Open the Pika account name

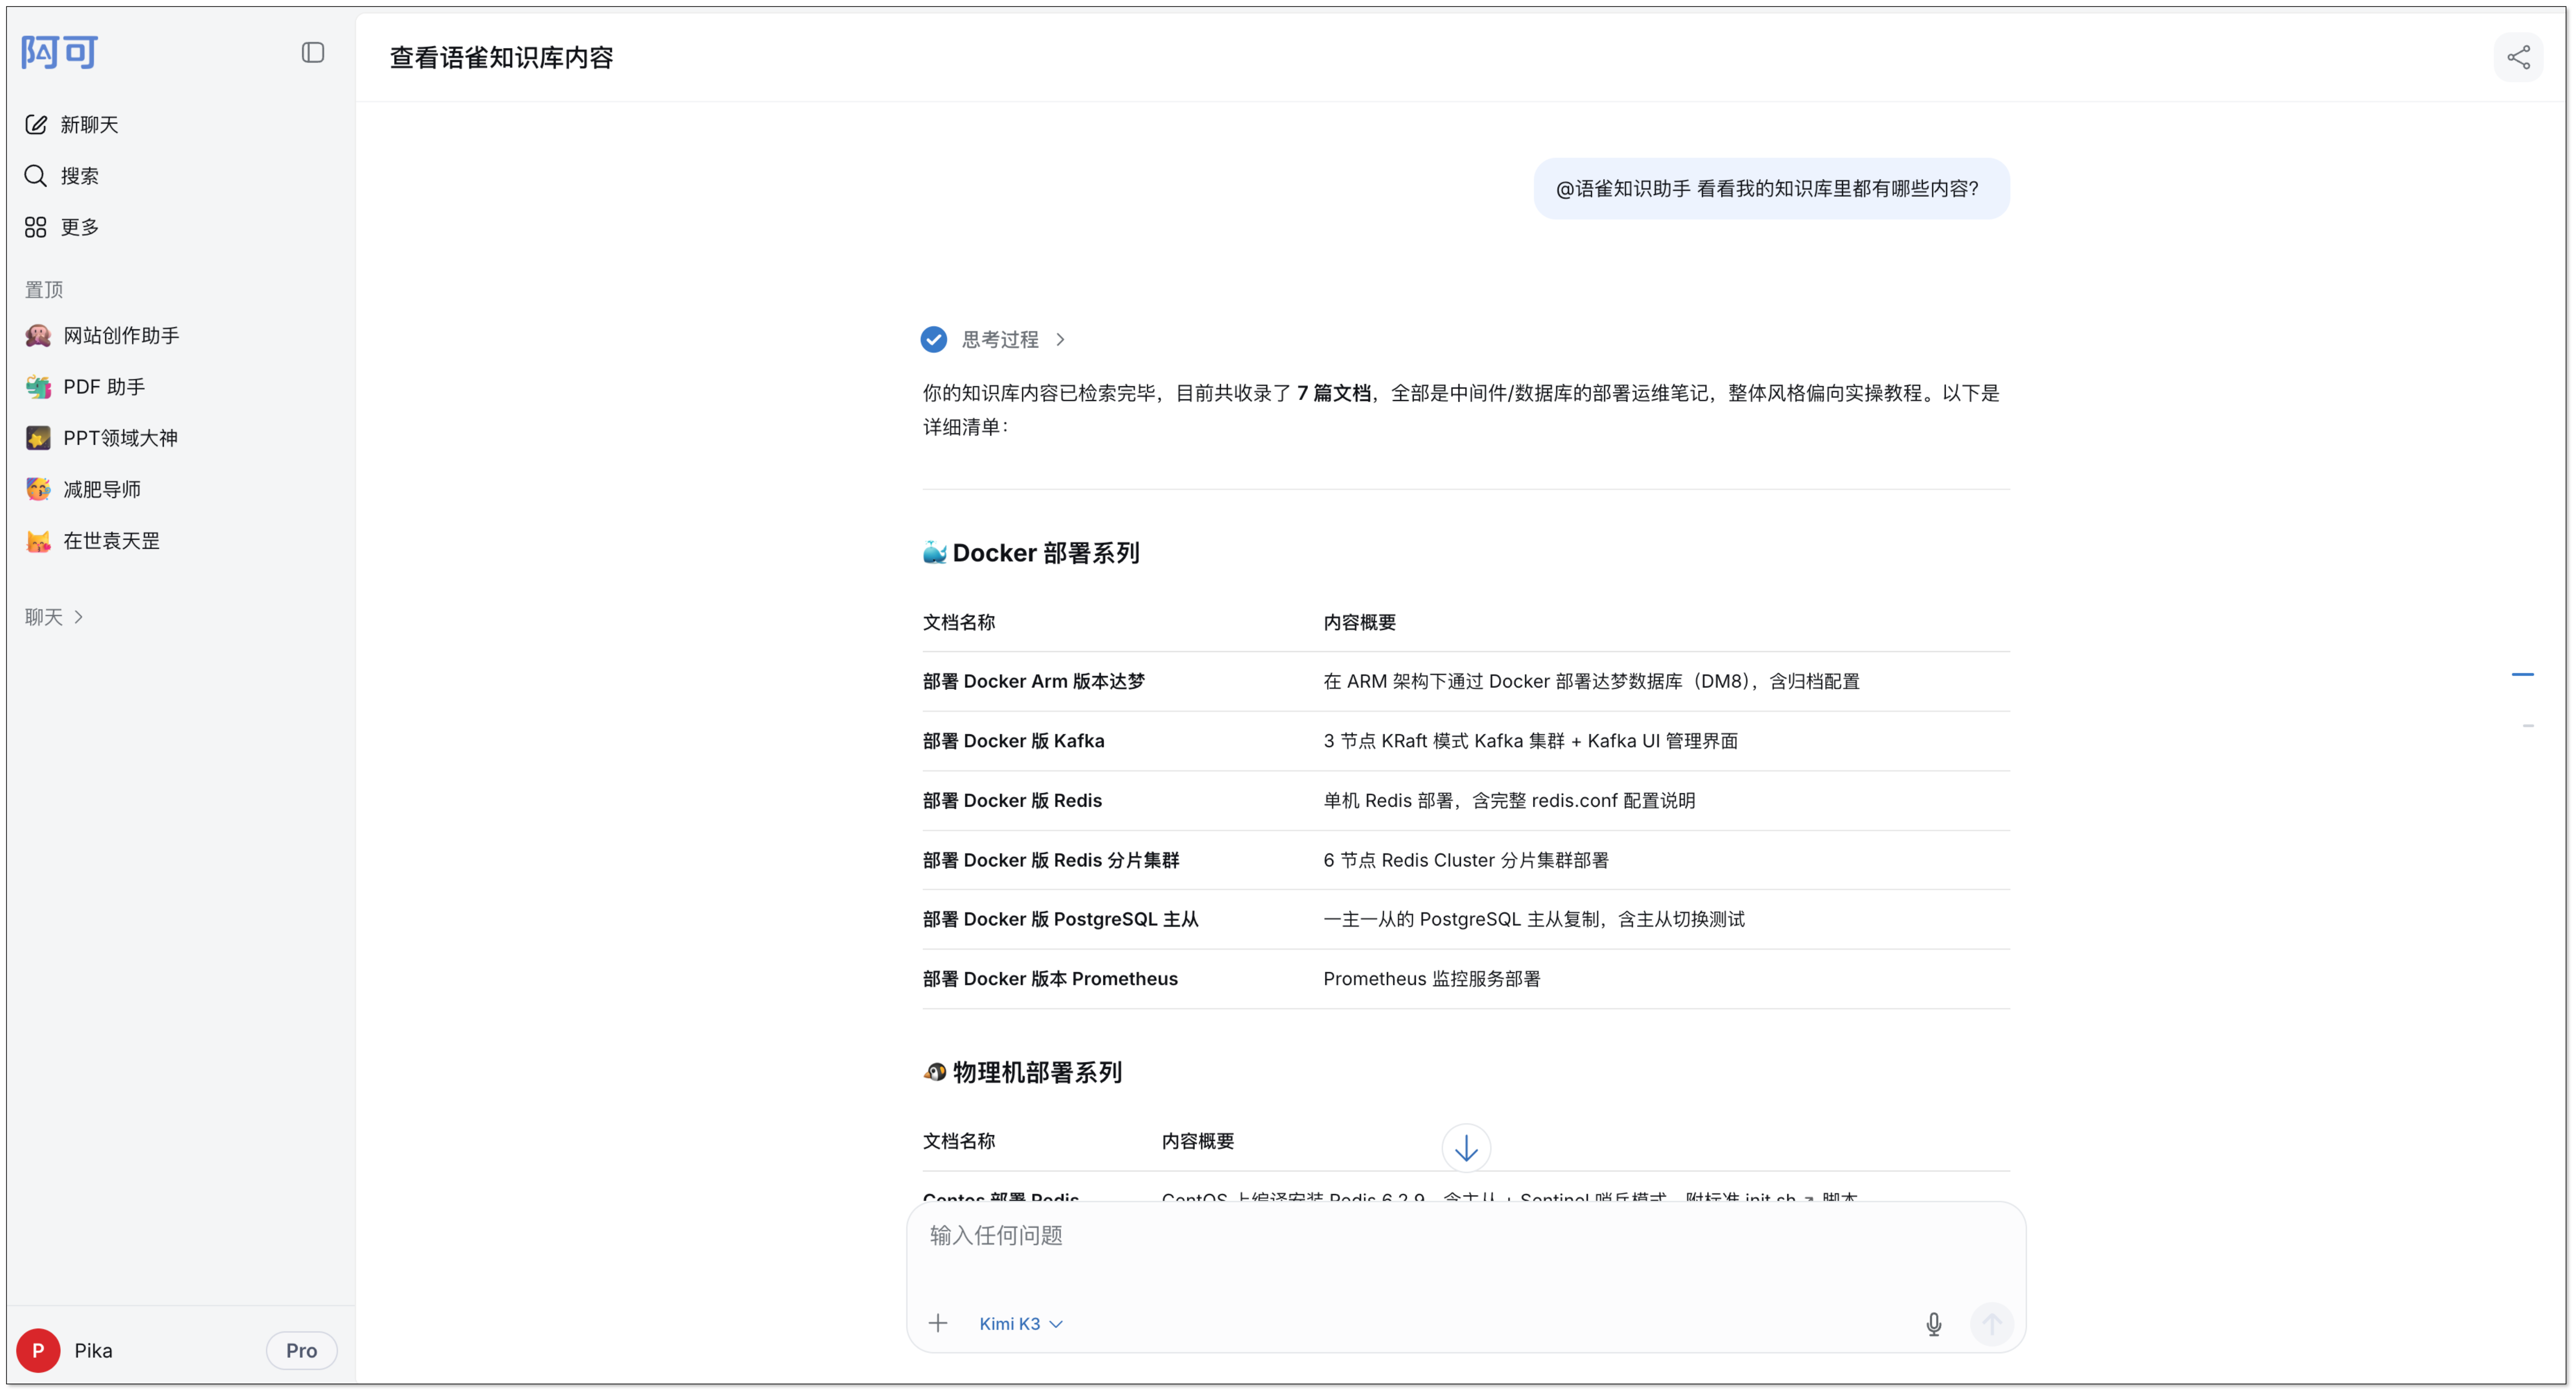coord(93,1351)
